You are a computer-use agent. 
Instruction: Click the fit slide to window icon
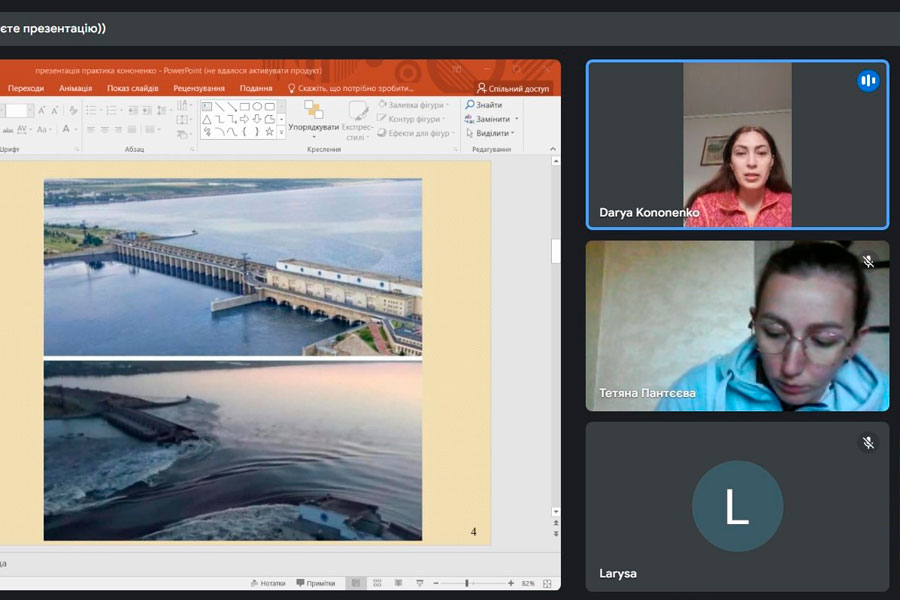tap(547, 583)
